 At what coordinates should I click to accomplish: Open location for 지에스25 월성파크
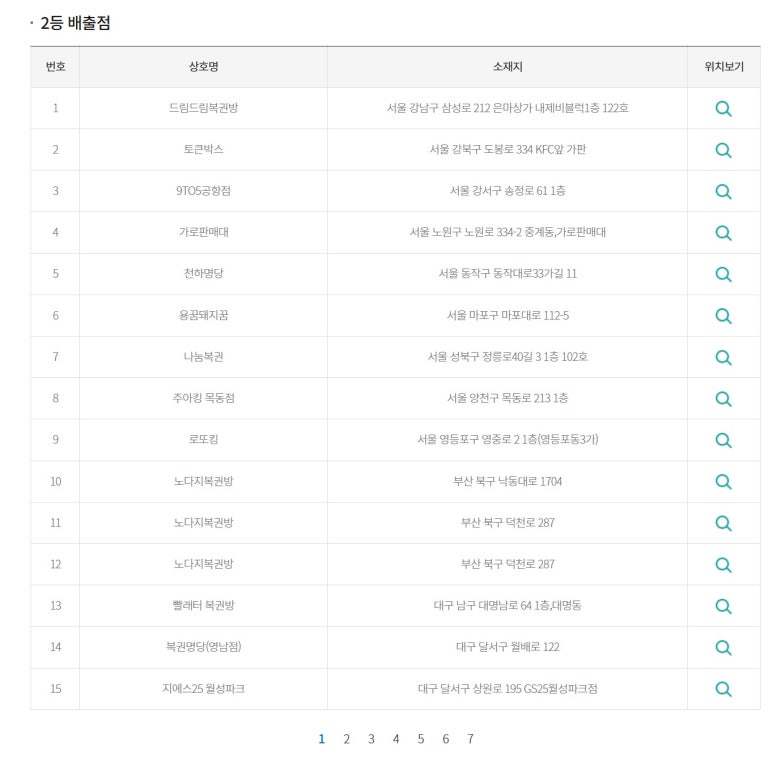723,689
